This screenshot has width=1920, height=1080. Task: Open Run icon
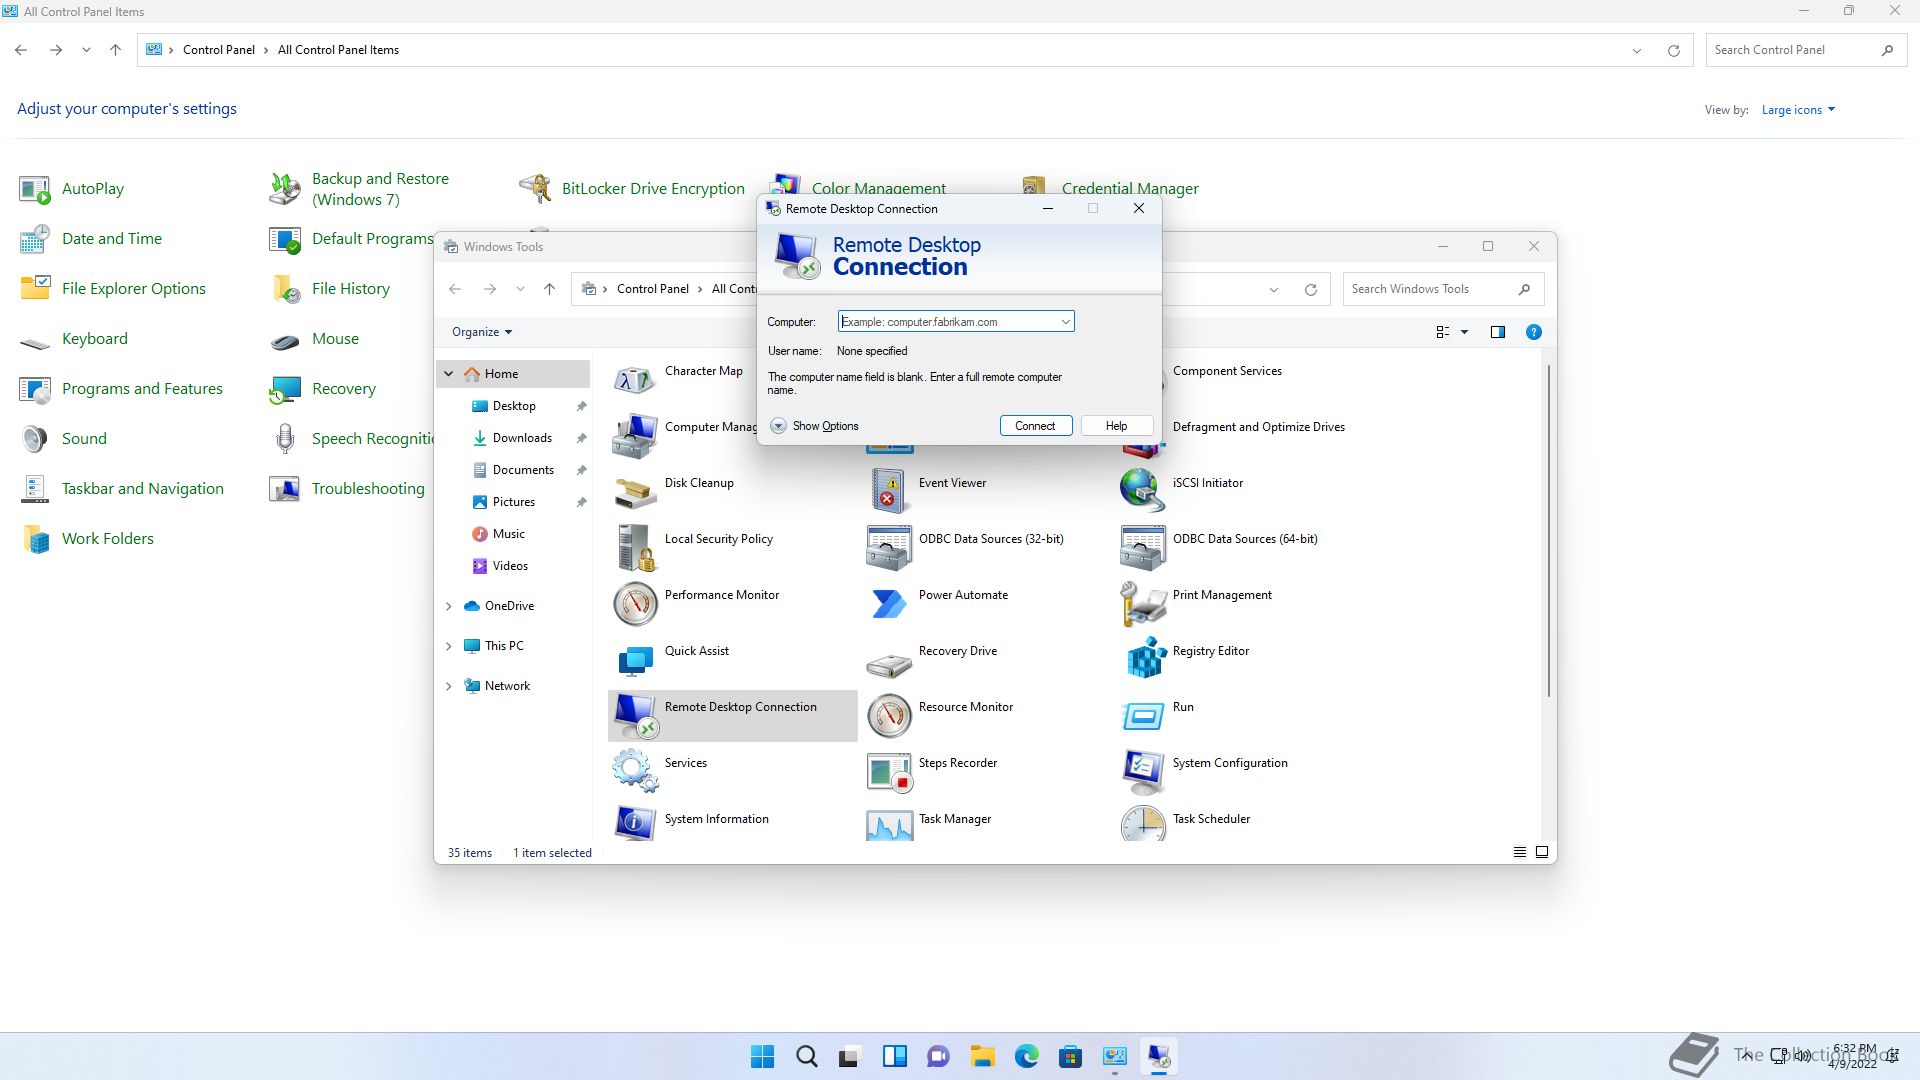coord(1143,715)
